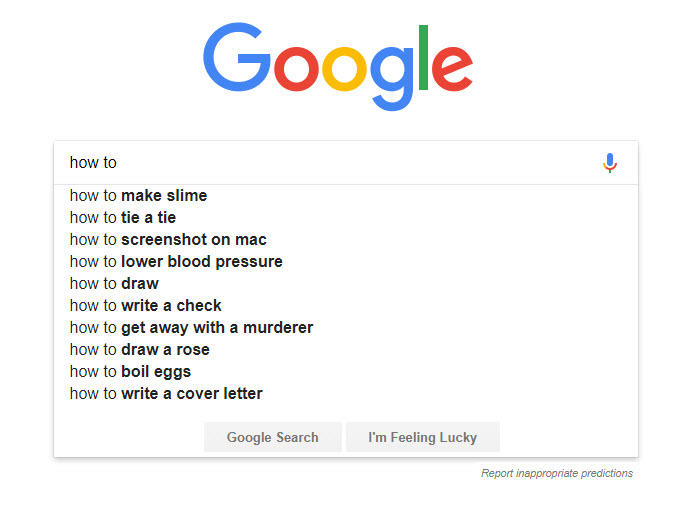The height and width of the screenshot is (515, 699).
Task: Select 'how to draw a rose' suggestion
Action: click(139, 350)
